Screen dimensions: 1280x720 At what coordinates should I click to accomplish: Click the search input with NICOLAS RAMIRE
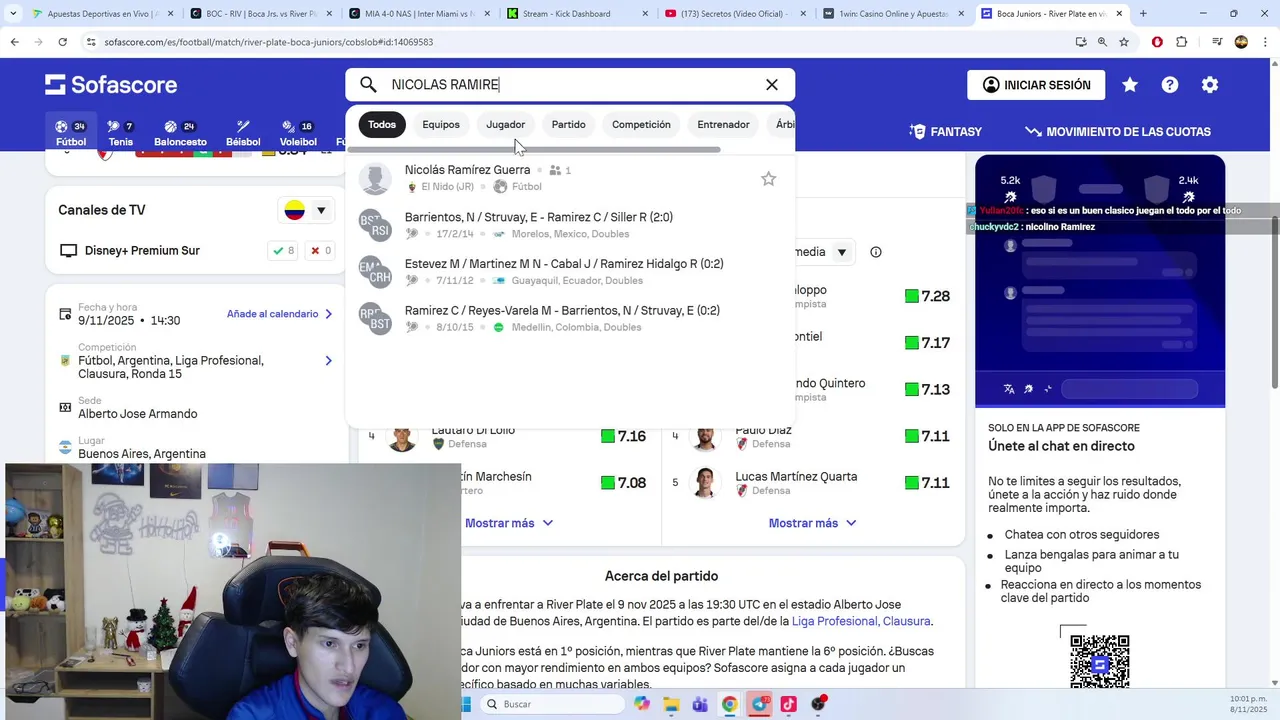coord(570,85)
